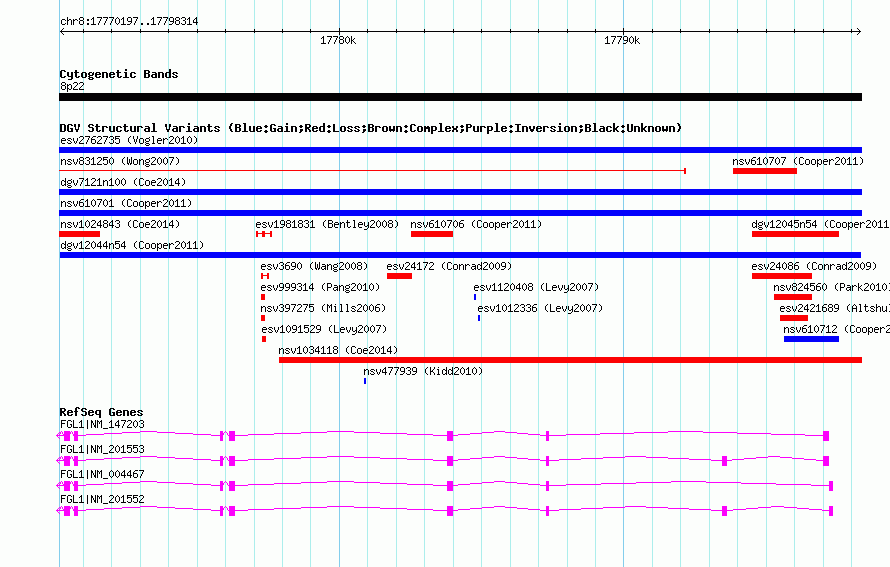Screen dimensions: 890x567
Task: Select the red esv2421689 loss bar
Action: [794, 318]
